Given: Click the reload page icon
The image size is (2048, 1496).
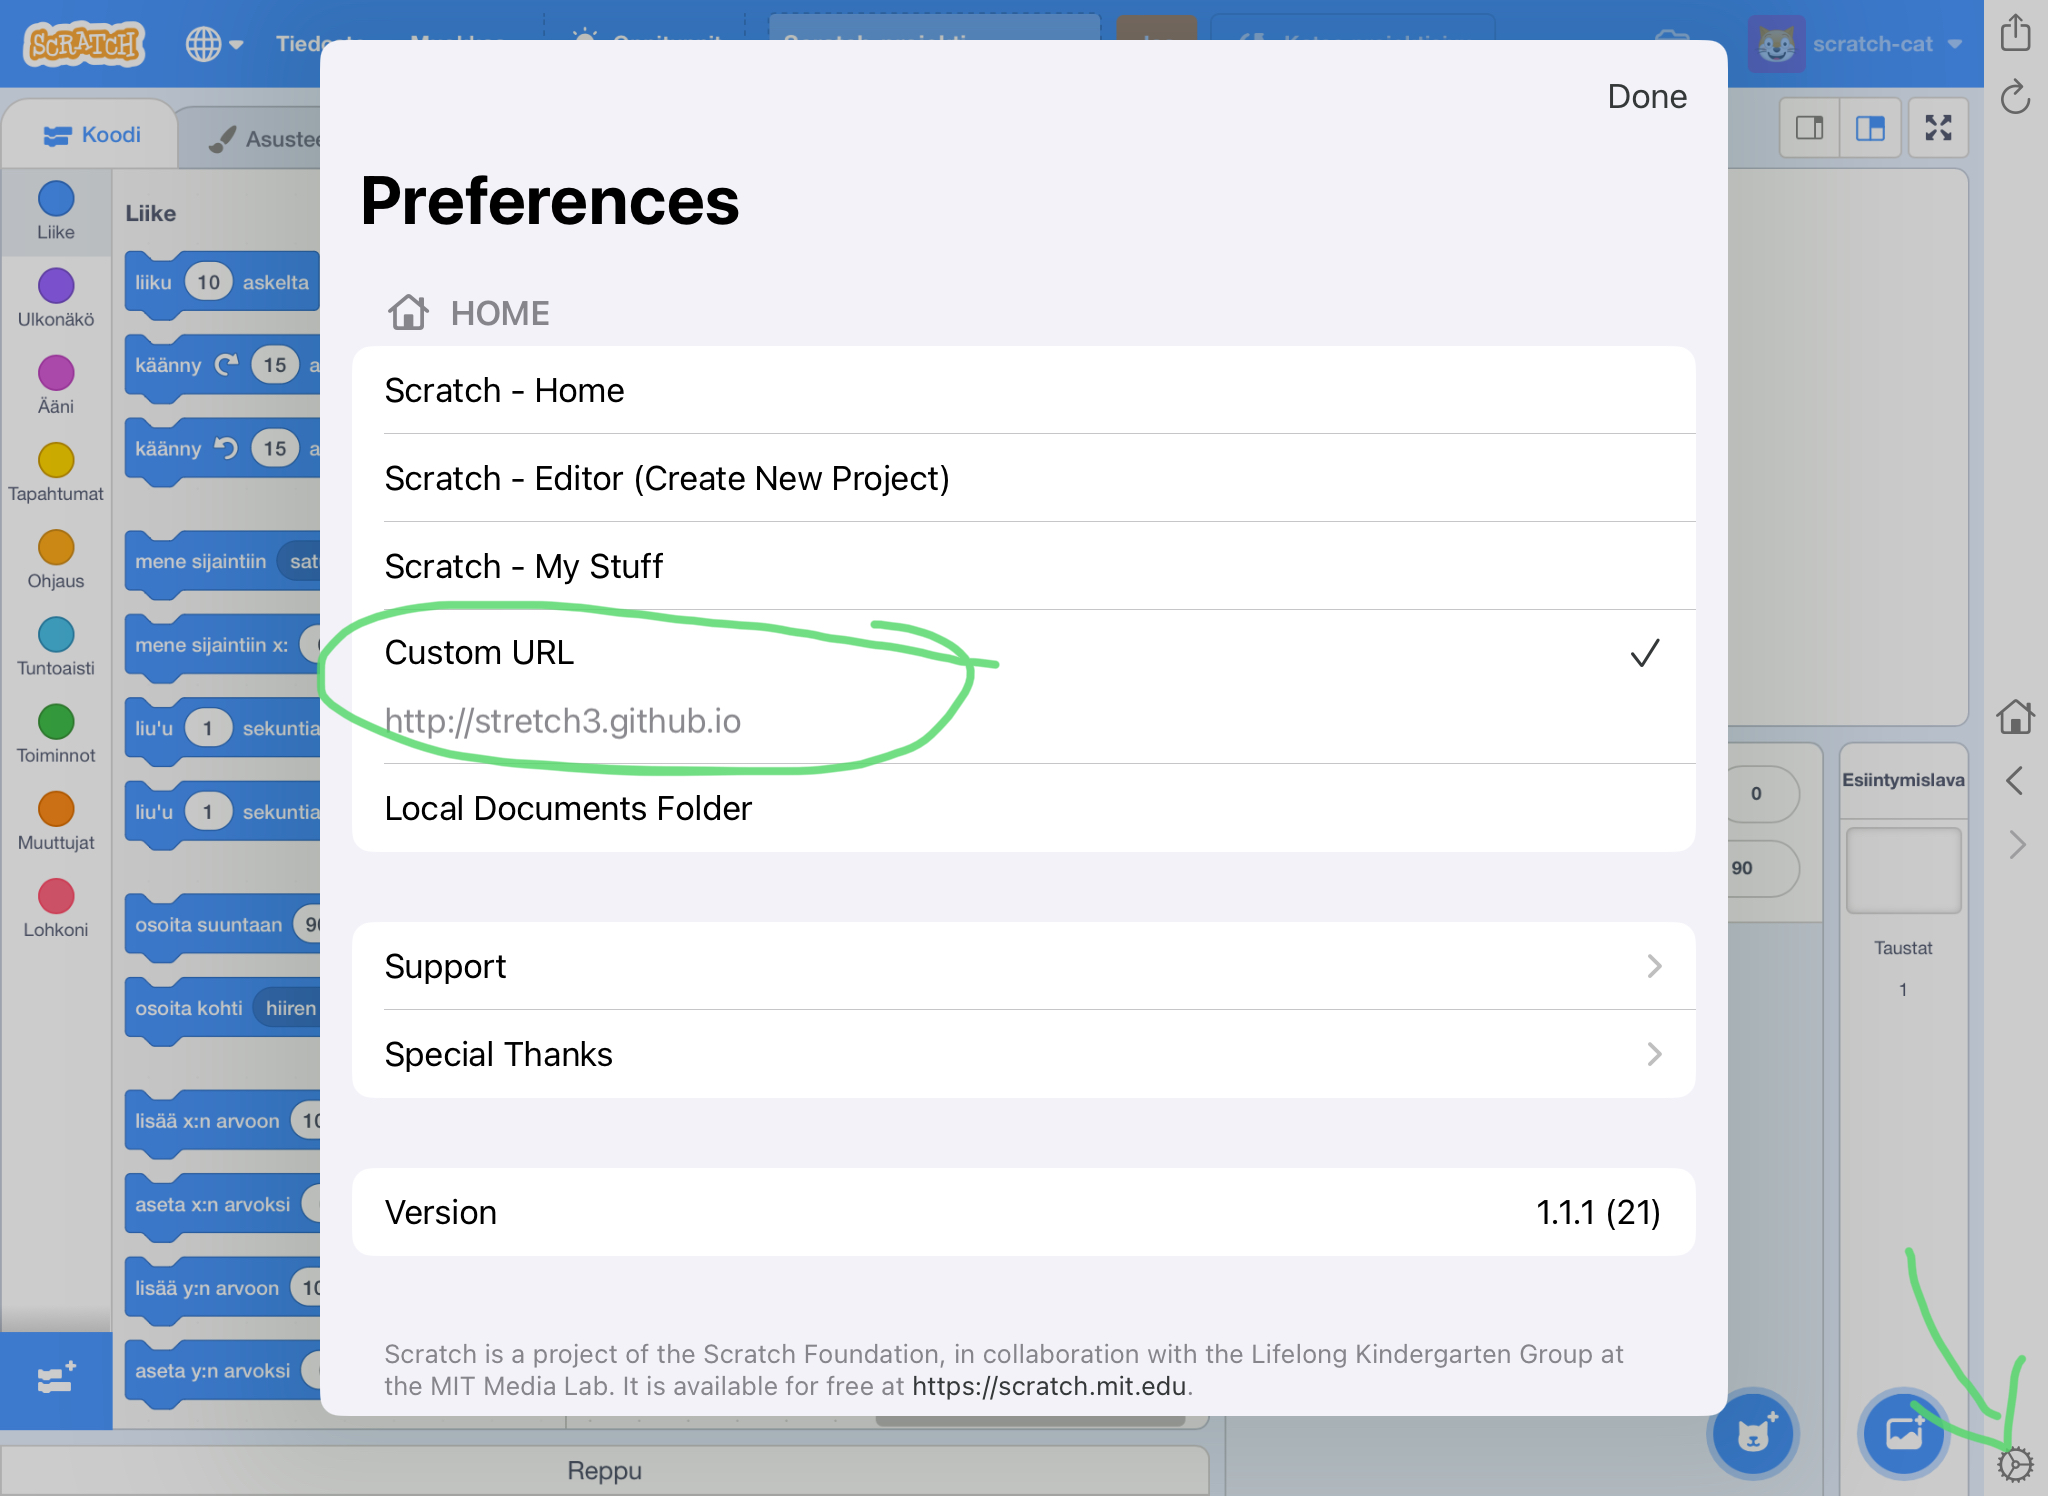Looking at the screenshot, I should click(x=2015, y=97).
